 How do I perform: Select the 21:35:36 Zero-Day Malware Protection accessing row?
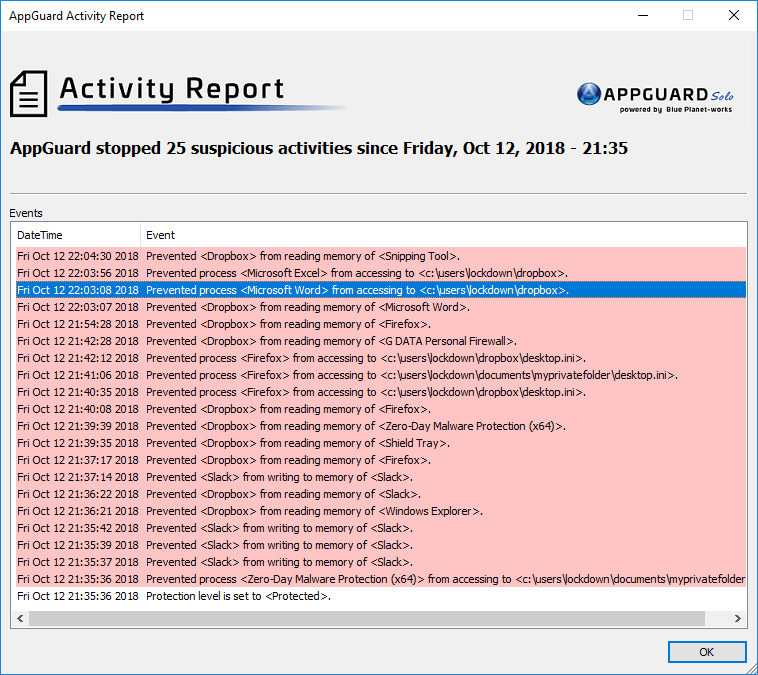(381, 579)
